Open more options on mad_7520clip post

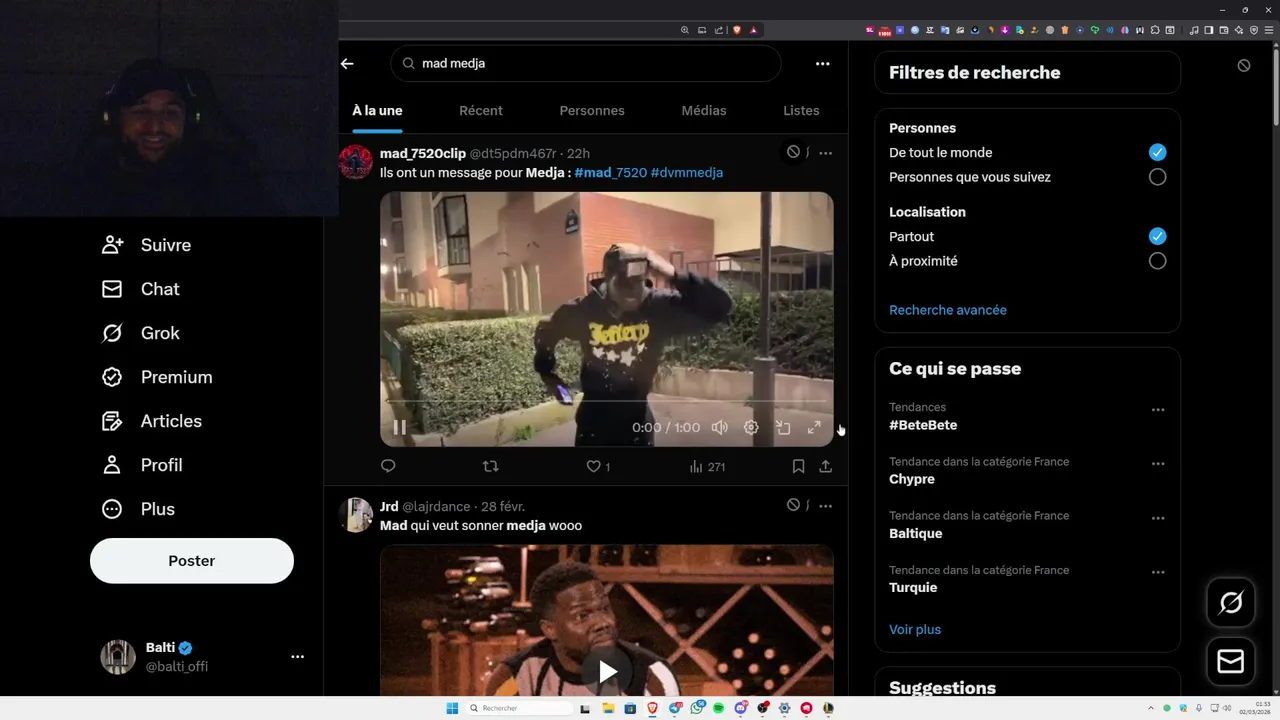pyautogui.click(x=825, y=153)
